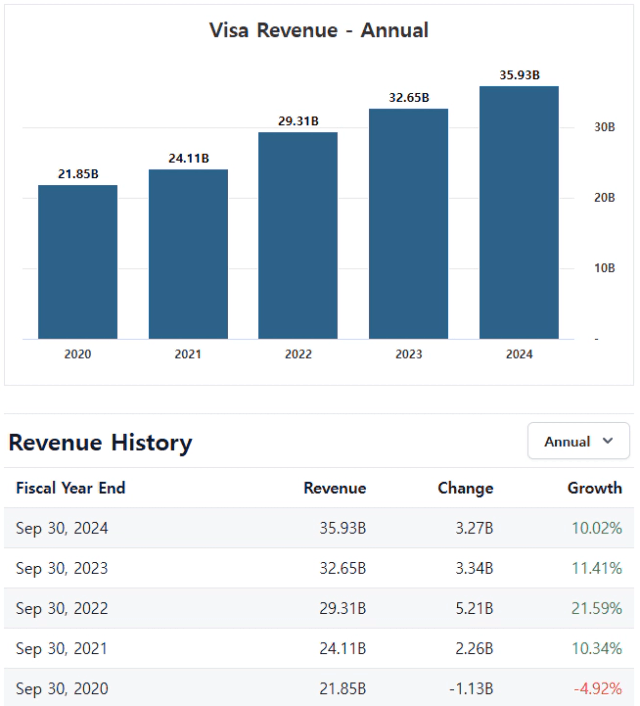Click the Revenue History heading
Screen dimensions: 640x706
click(100, 443)
